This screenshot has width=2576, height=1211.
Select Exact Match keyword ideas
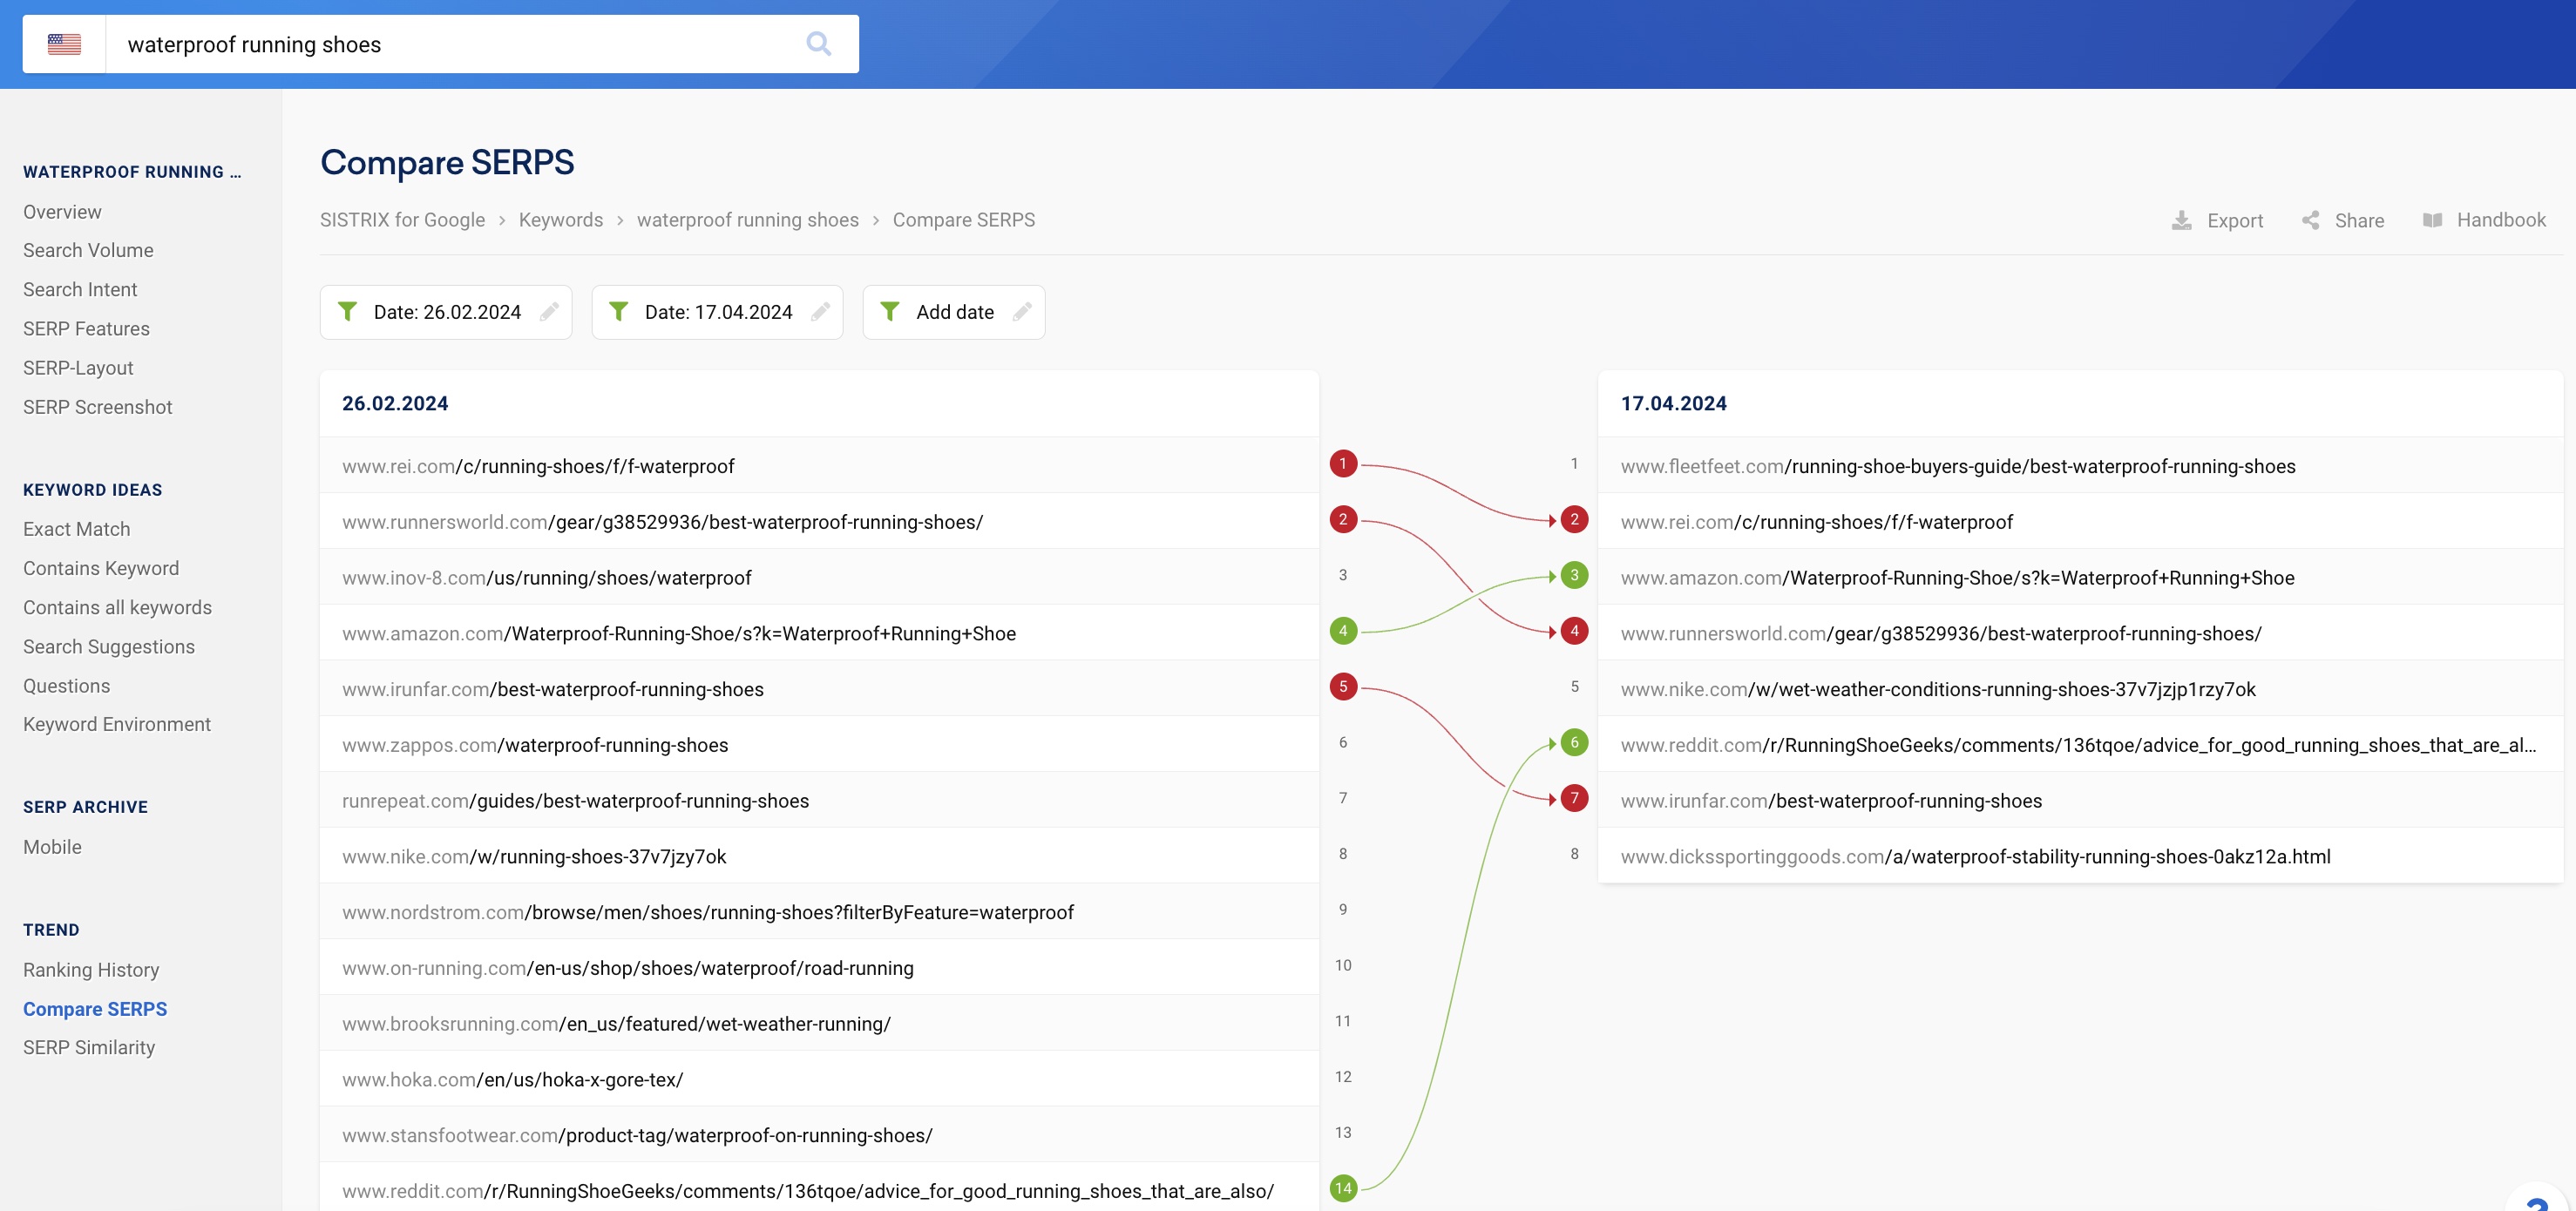[x=76, y=529]
